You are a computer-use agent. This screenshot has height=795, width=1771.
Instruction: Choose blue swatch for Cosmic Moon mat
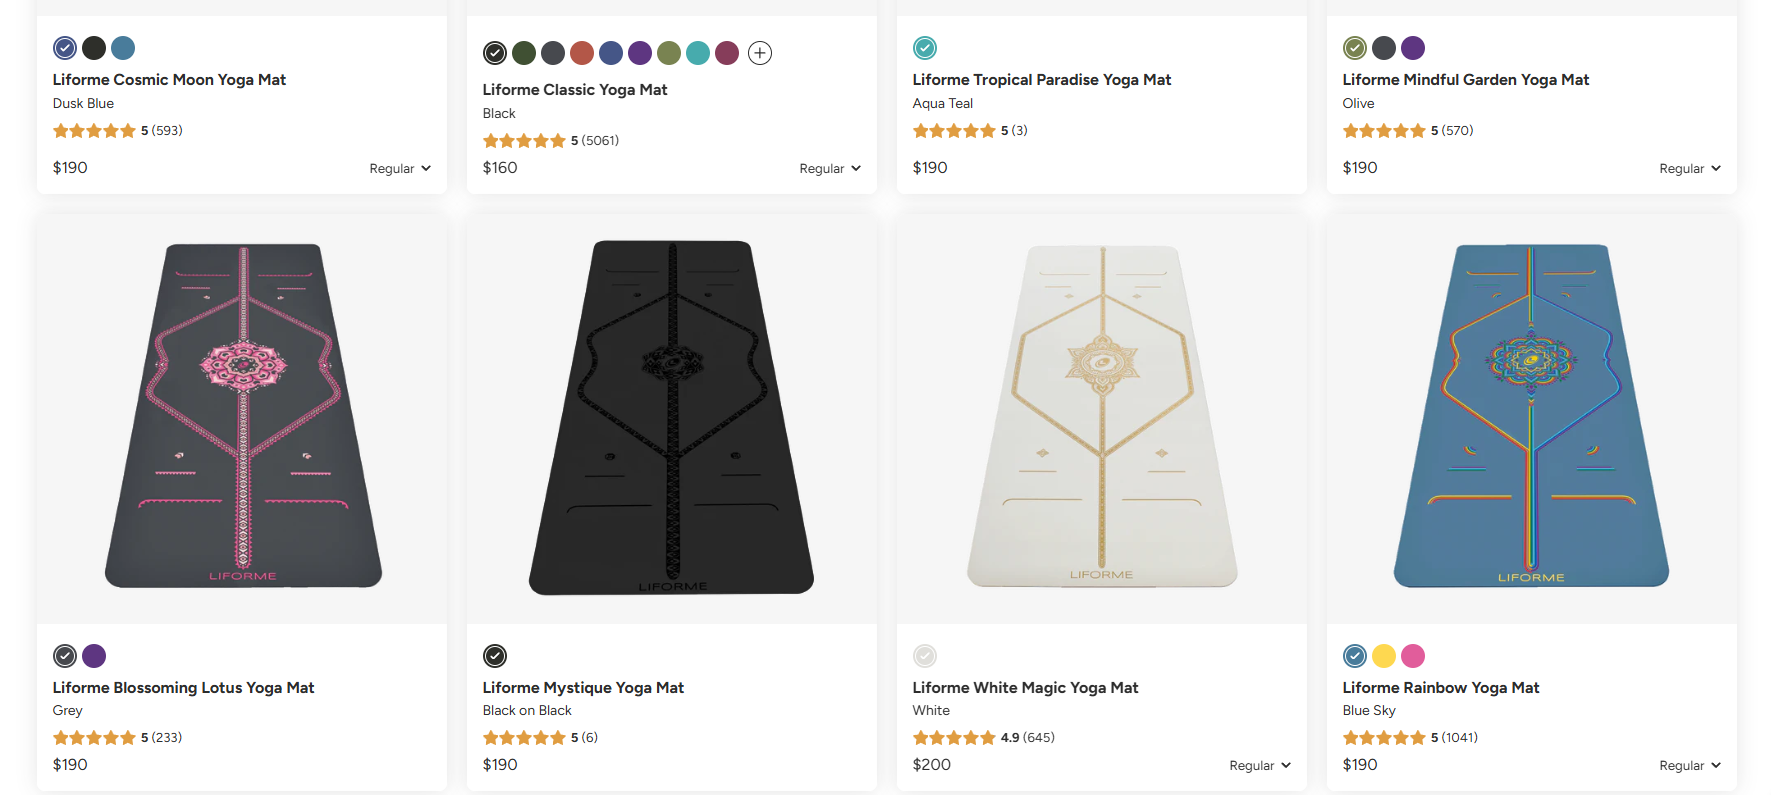pos(123,48)
